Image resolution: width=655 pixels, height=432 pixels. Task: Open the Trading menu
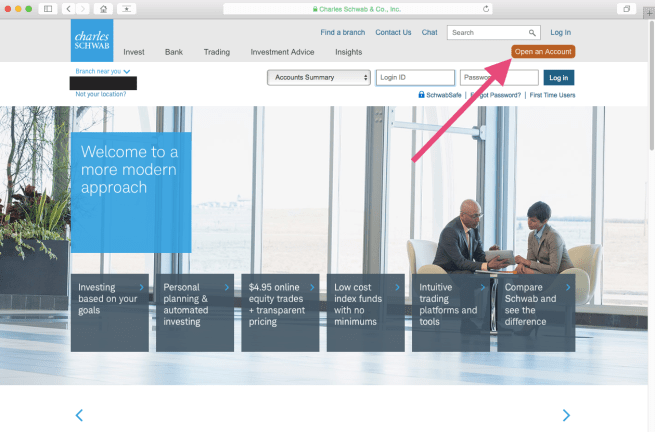click(x=216, y=51)
